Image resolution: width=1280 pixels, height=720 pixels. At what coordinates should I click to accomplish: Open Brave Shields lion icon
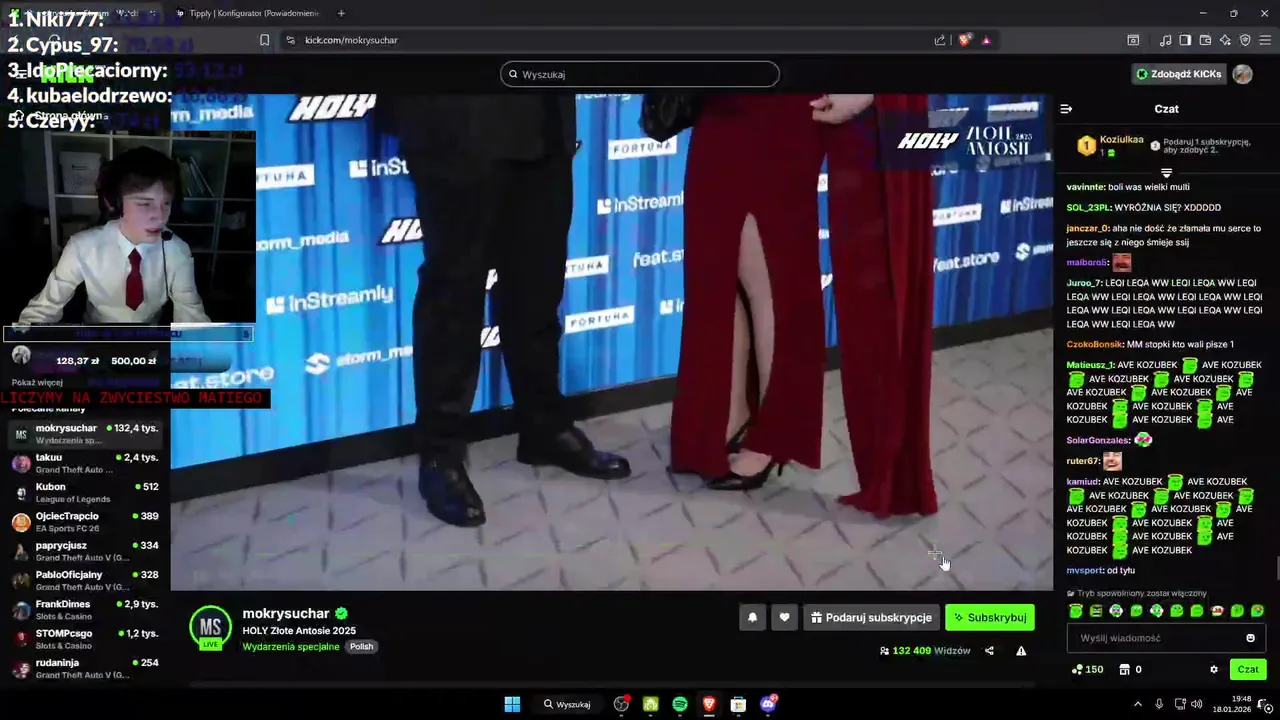coord(964,40)
